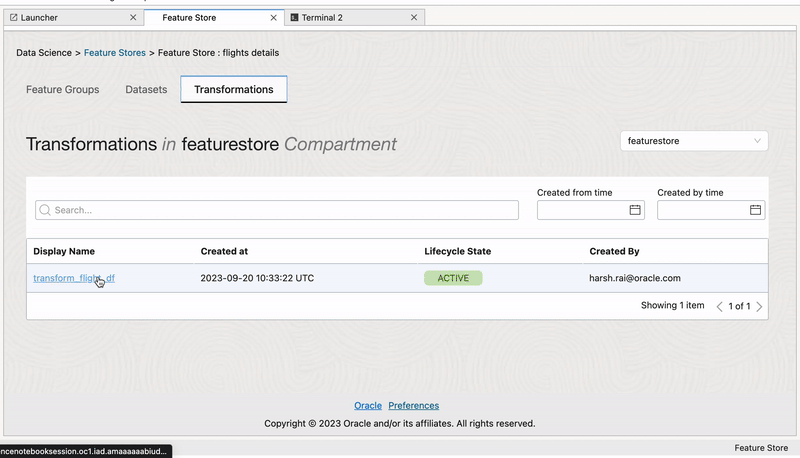
Task: Click the Created by time field
Action: click(x=711, y=210)
